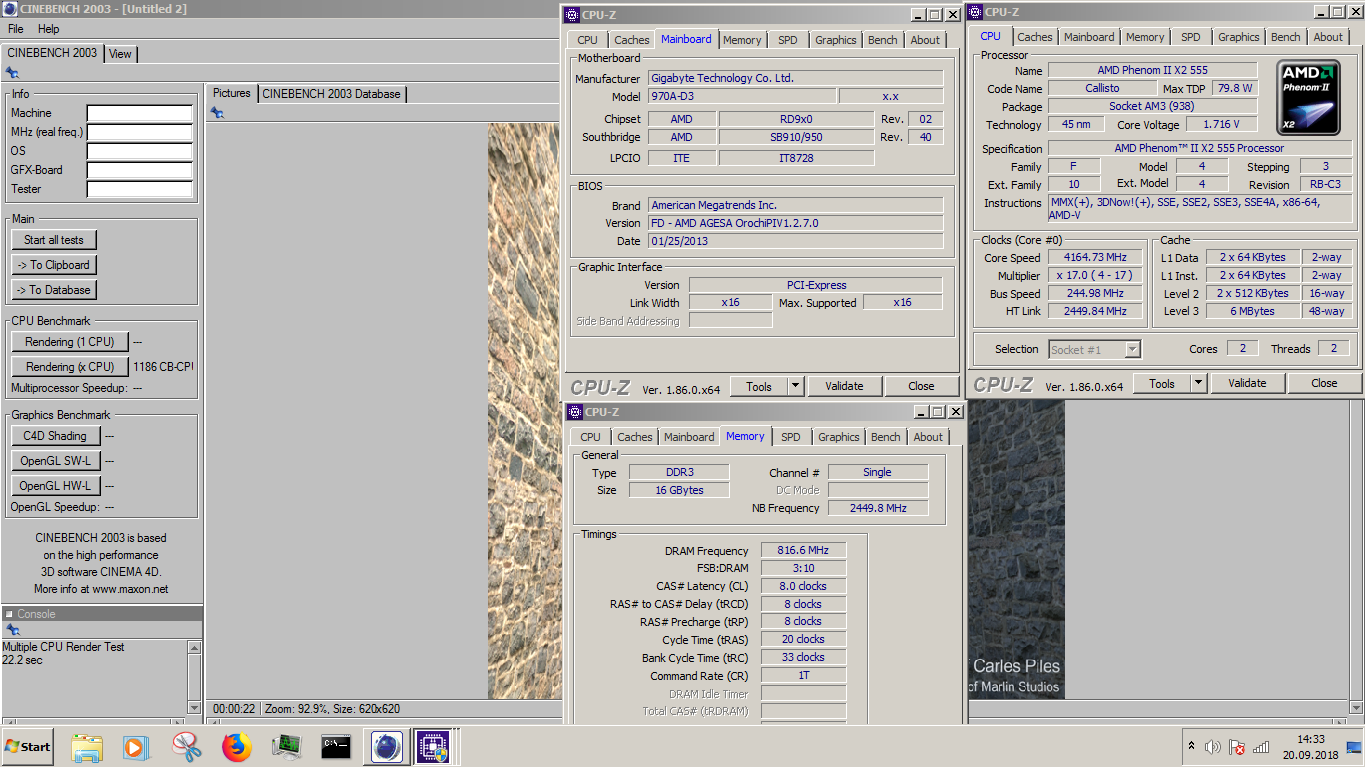Click into the GFX-Board input field
The image size is (1365, 767).
pyautogui.click(x=139, y=170)
